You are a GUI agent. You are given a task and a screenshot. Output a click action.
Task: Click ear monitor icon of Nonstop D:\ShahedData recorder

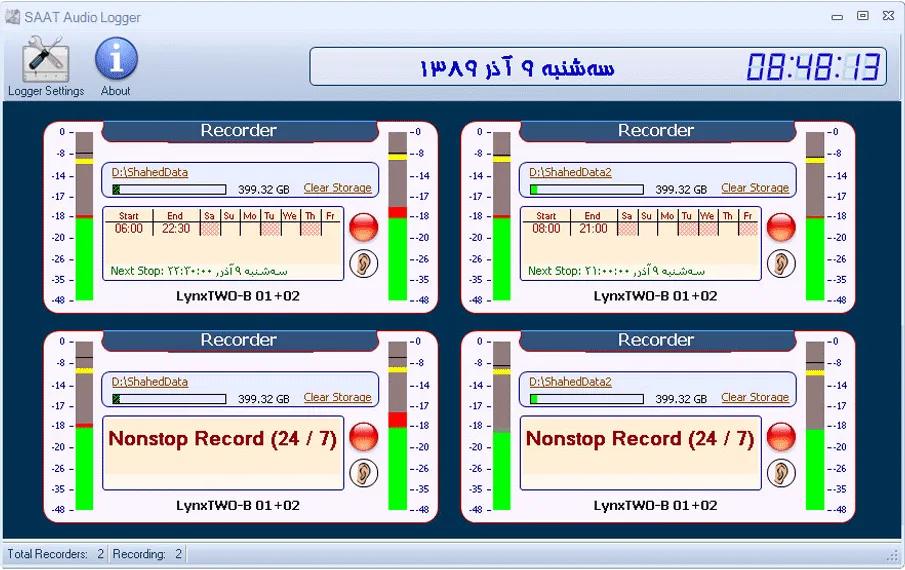point(364,473)
